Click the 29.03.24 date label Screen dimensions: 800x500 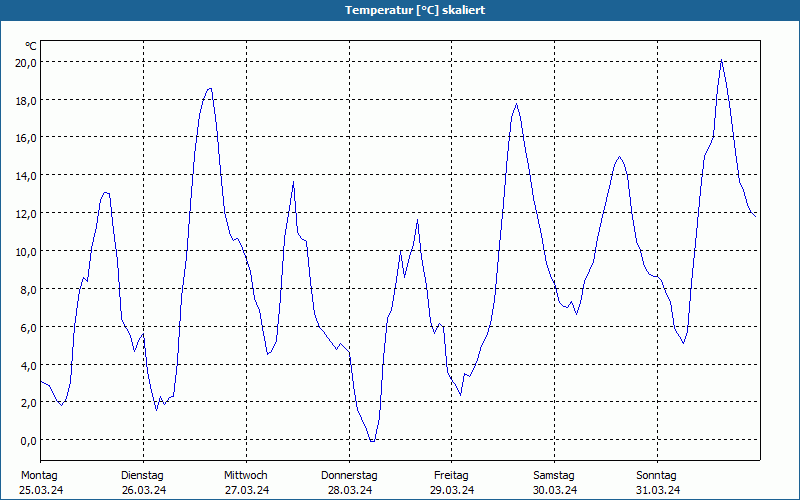(452, 490)
